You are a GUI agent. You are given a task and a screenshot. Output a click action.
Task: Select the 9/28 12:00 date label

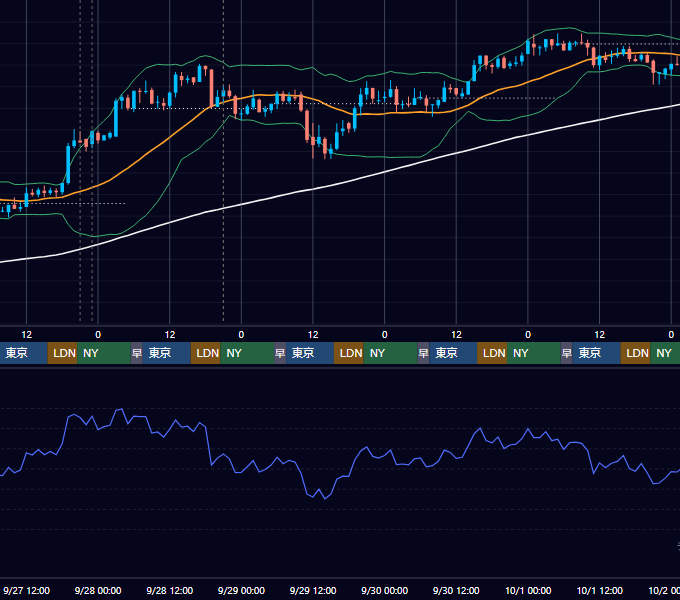click(x=170, y=590)
